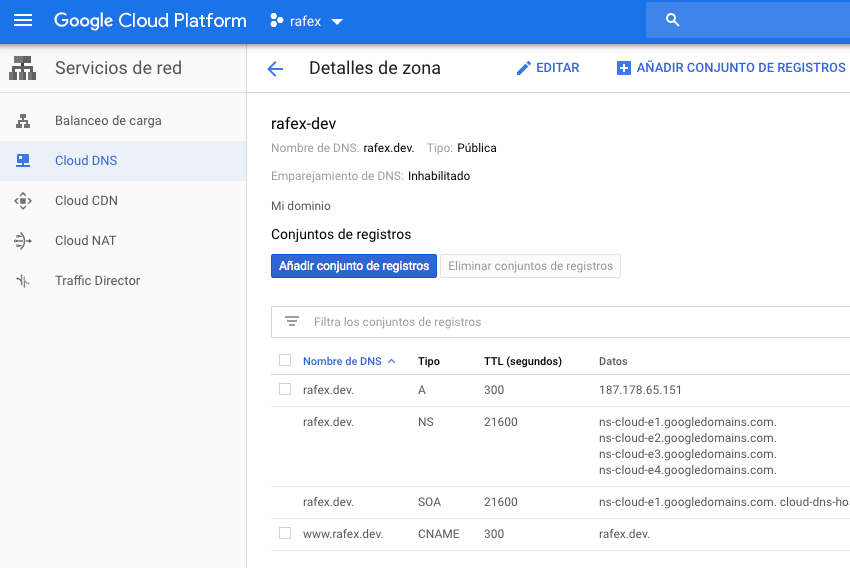Click the SOA type cell

click(429, 502)
